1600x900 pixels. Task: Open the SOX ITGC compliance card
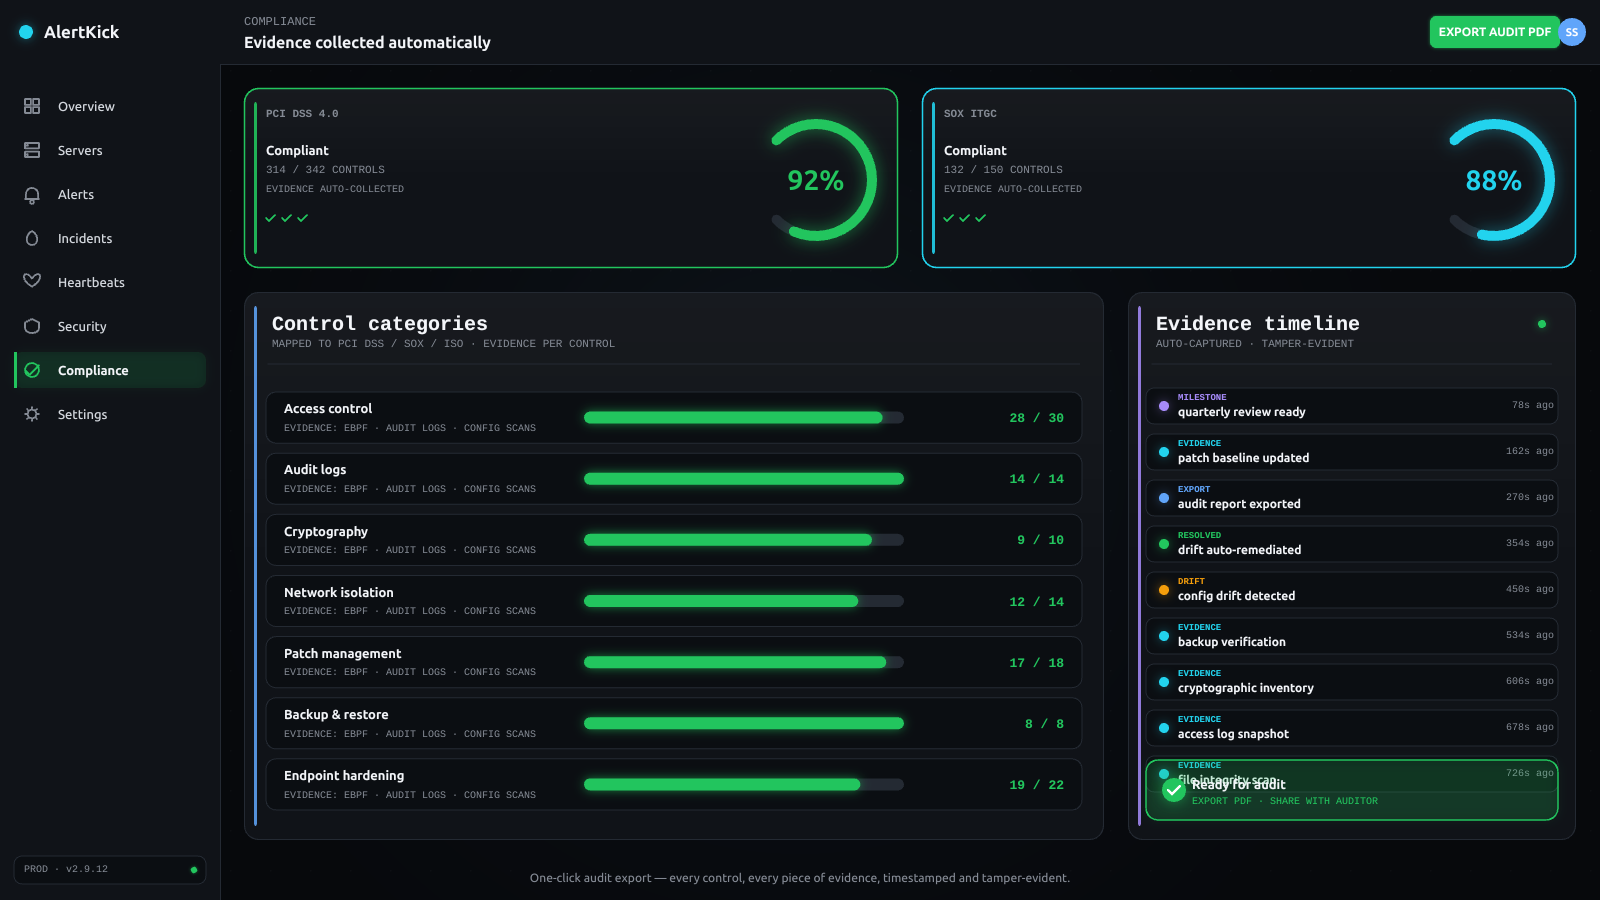(x=1249, y=178)
